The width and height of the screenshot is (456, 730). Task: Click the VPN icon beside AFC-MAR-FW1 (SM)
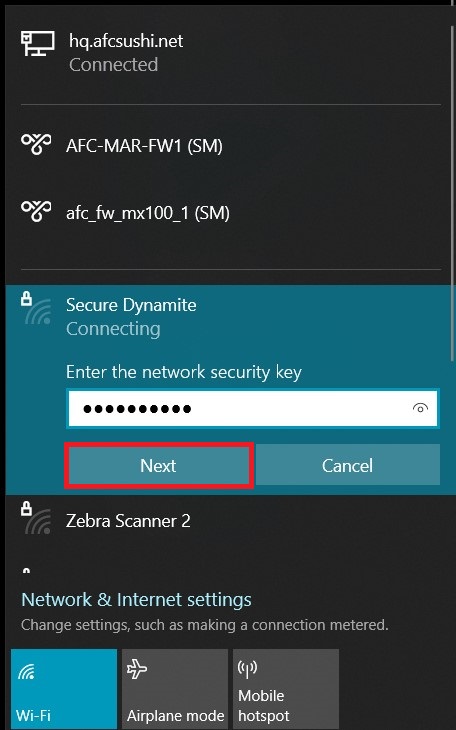[36, 144]
